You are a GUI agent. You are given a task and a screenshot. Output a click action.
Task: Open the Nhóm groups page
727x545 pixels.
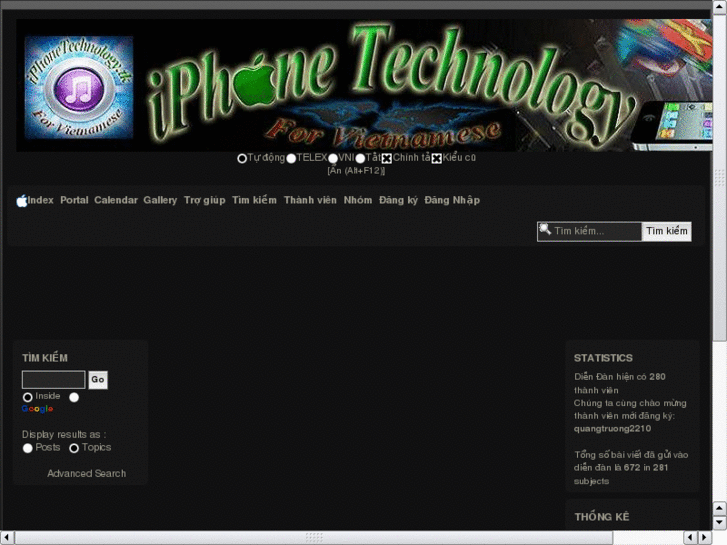pos(358,200)
